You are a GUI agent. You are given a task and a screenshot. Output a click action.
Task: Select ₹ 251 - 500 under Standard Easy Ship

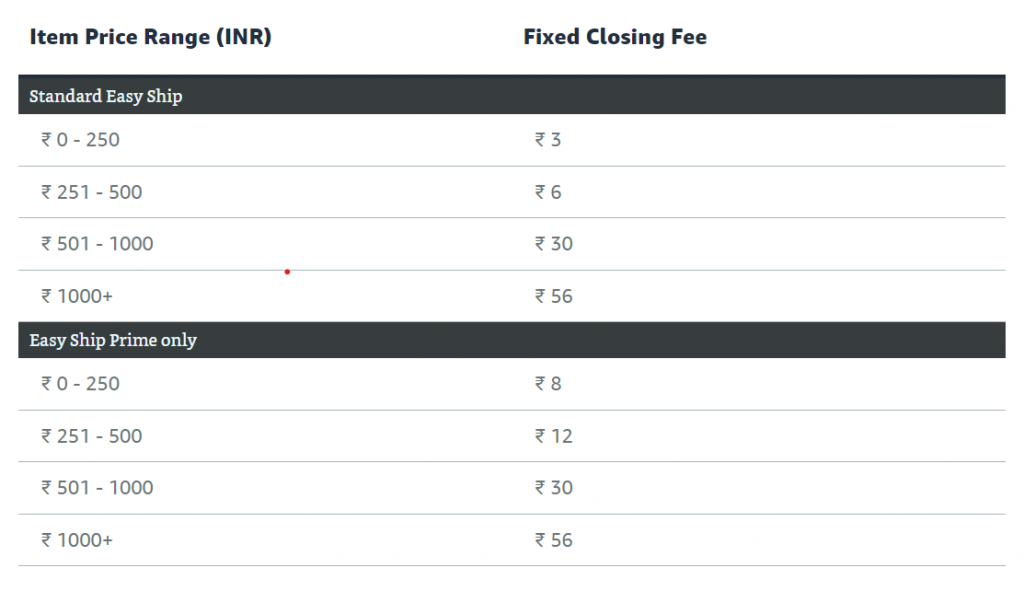tap(92, 192)
